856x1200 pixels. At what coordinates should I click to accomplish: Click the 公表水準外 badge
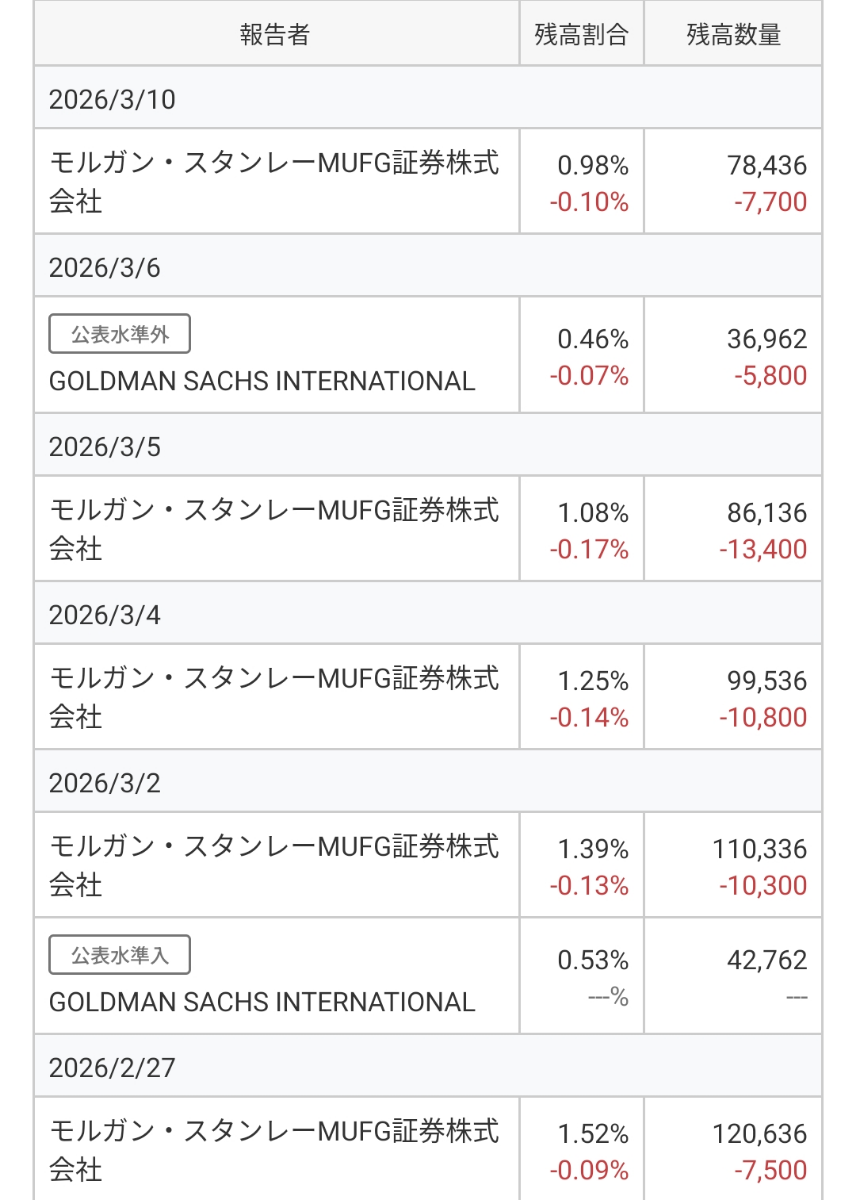click(119, 335)
